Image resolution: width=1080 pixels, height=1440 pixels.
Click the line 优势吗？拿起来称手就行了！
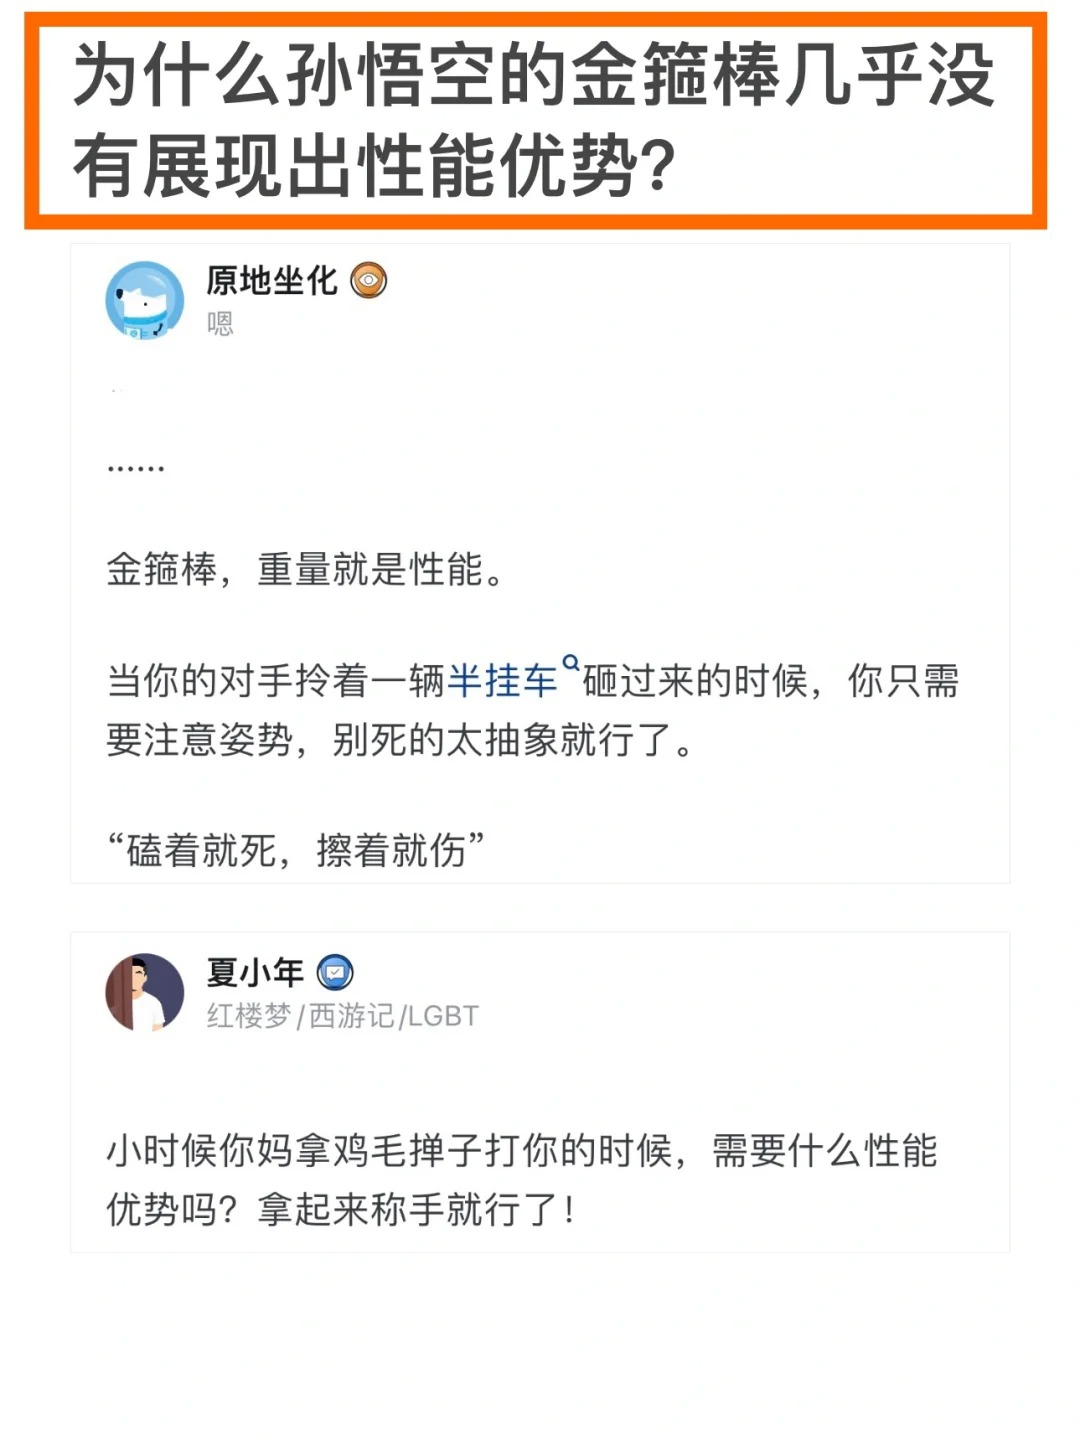342,1210
